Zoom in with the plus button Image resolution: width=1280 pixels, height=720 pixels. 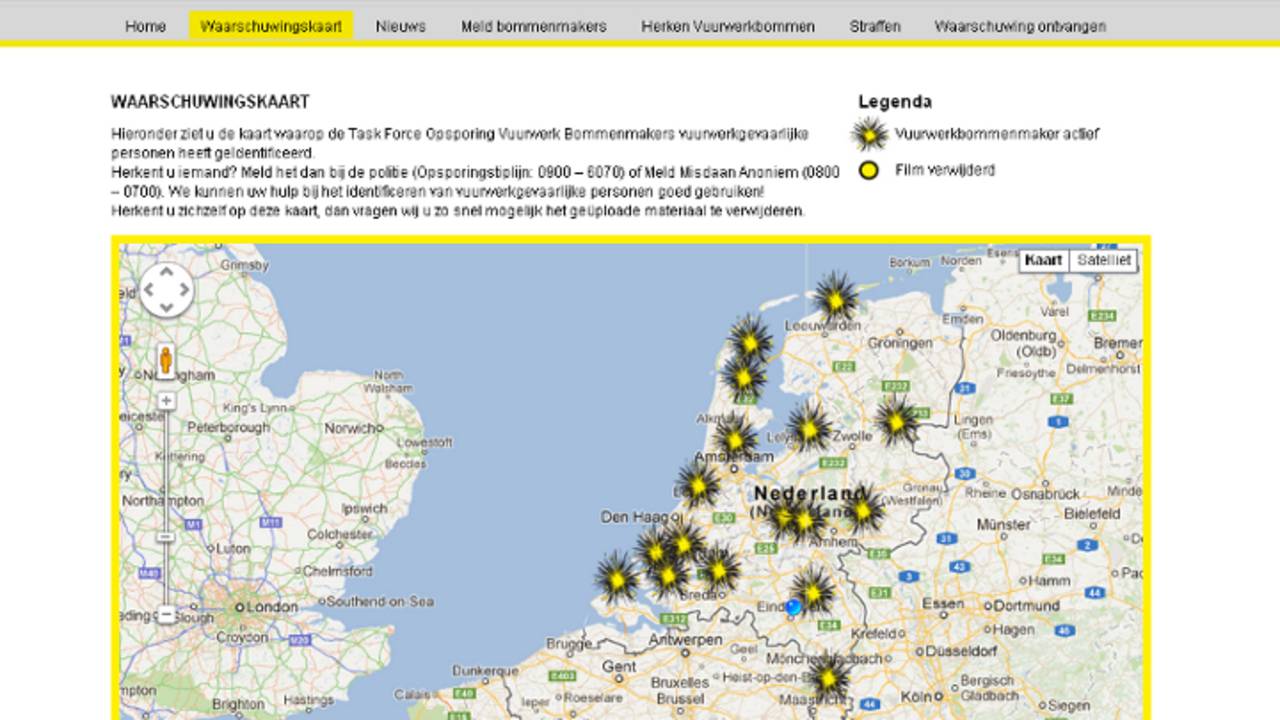[x=166, y=401]
